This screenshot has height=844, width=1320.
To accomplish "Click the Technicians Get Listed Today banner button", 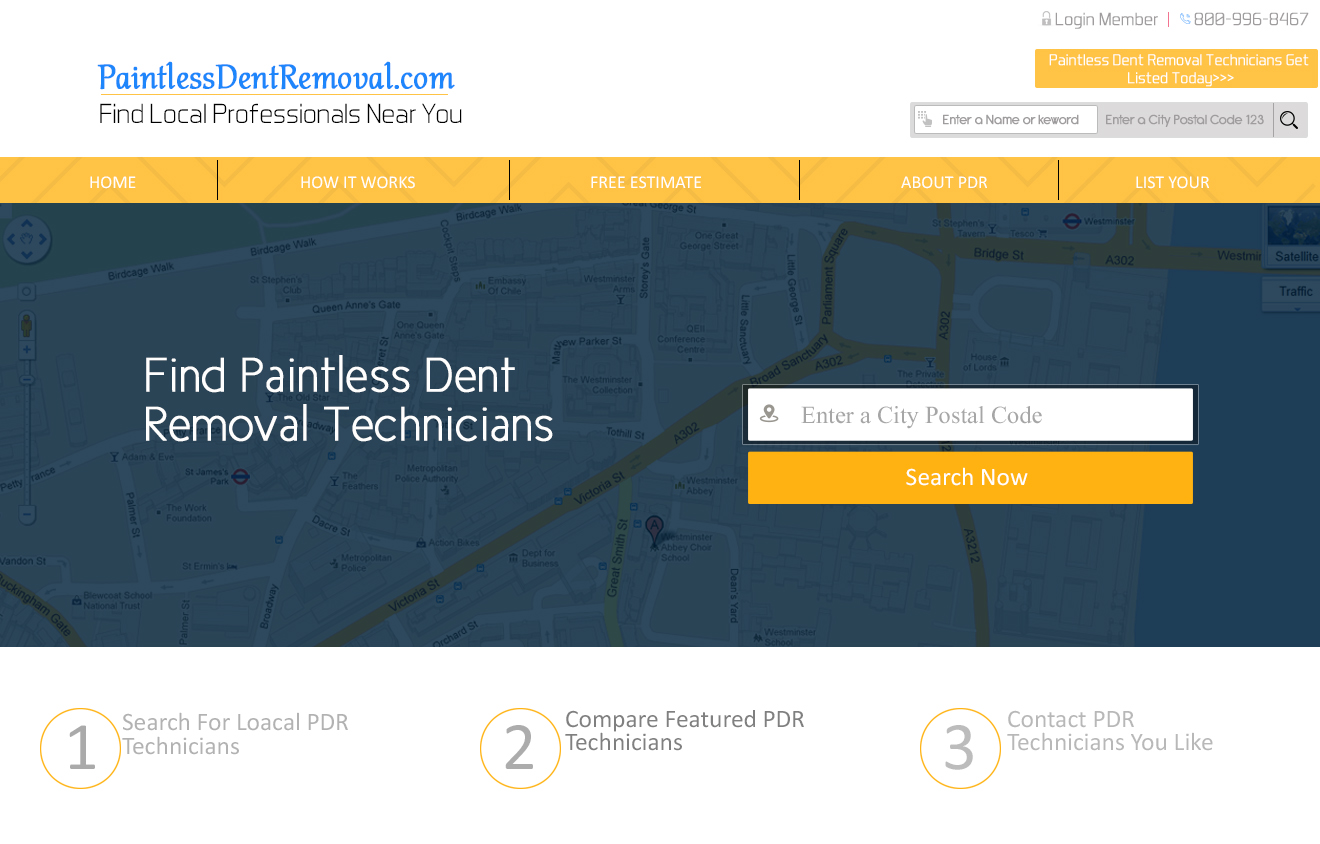I will click(x=1176, y=69).
